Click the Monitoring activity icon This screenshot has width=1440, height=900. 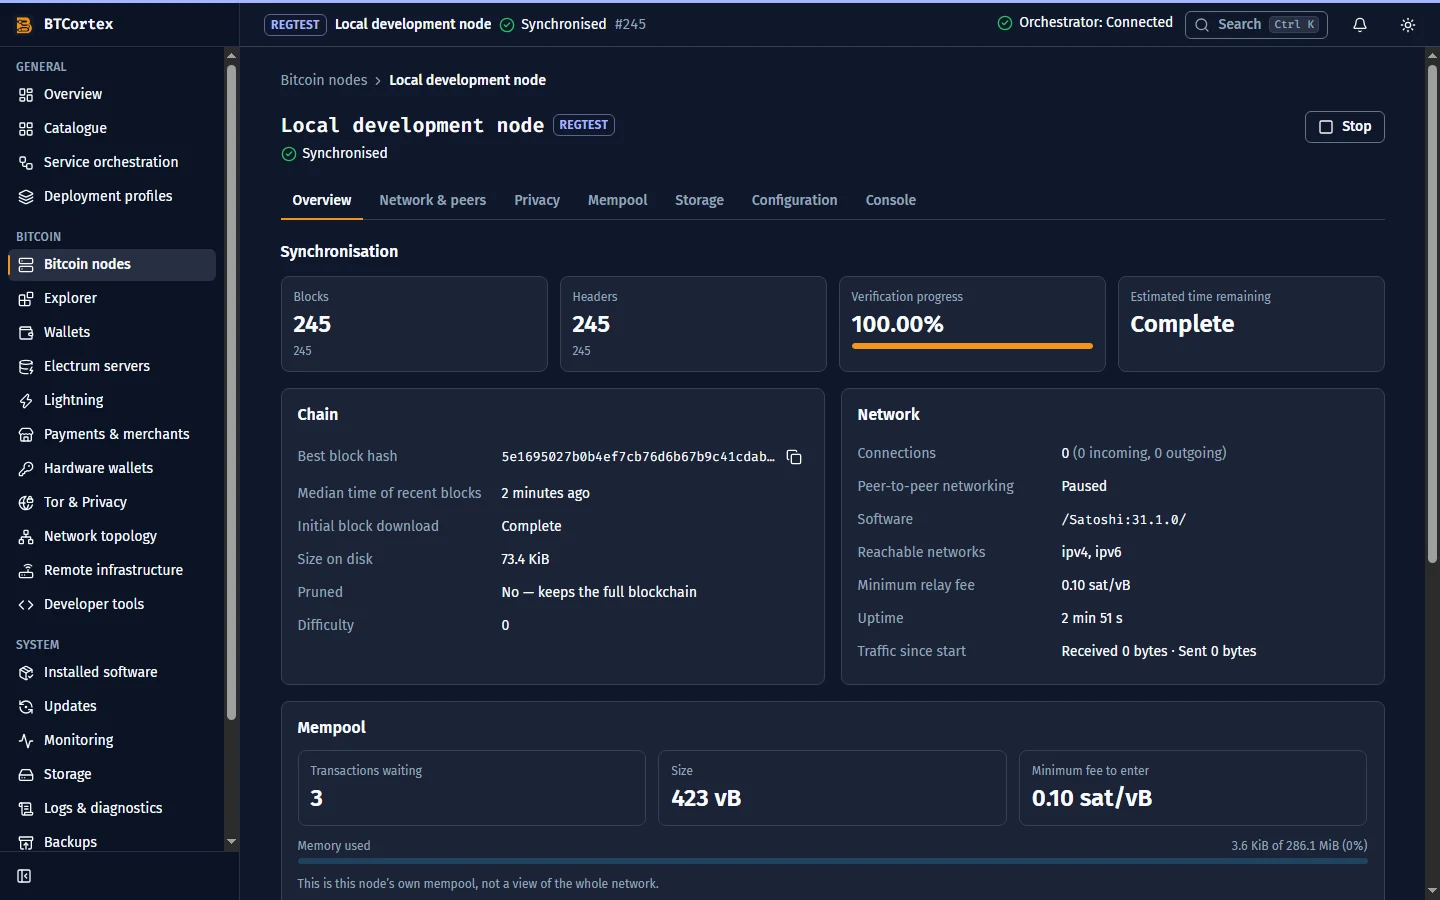tap(26, 741)
